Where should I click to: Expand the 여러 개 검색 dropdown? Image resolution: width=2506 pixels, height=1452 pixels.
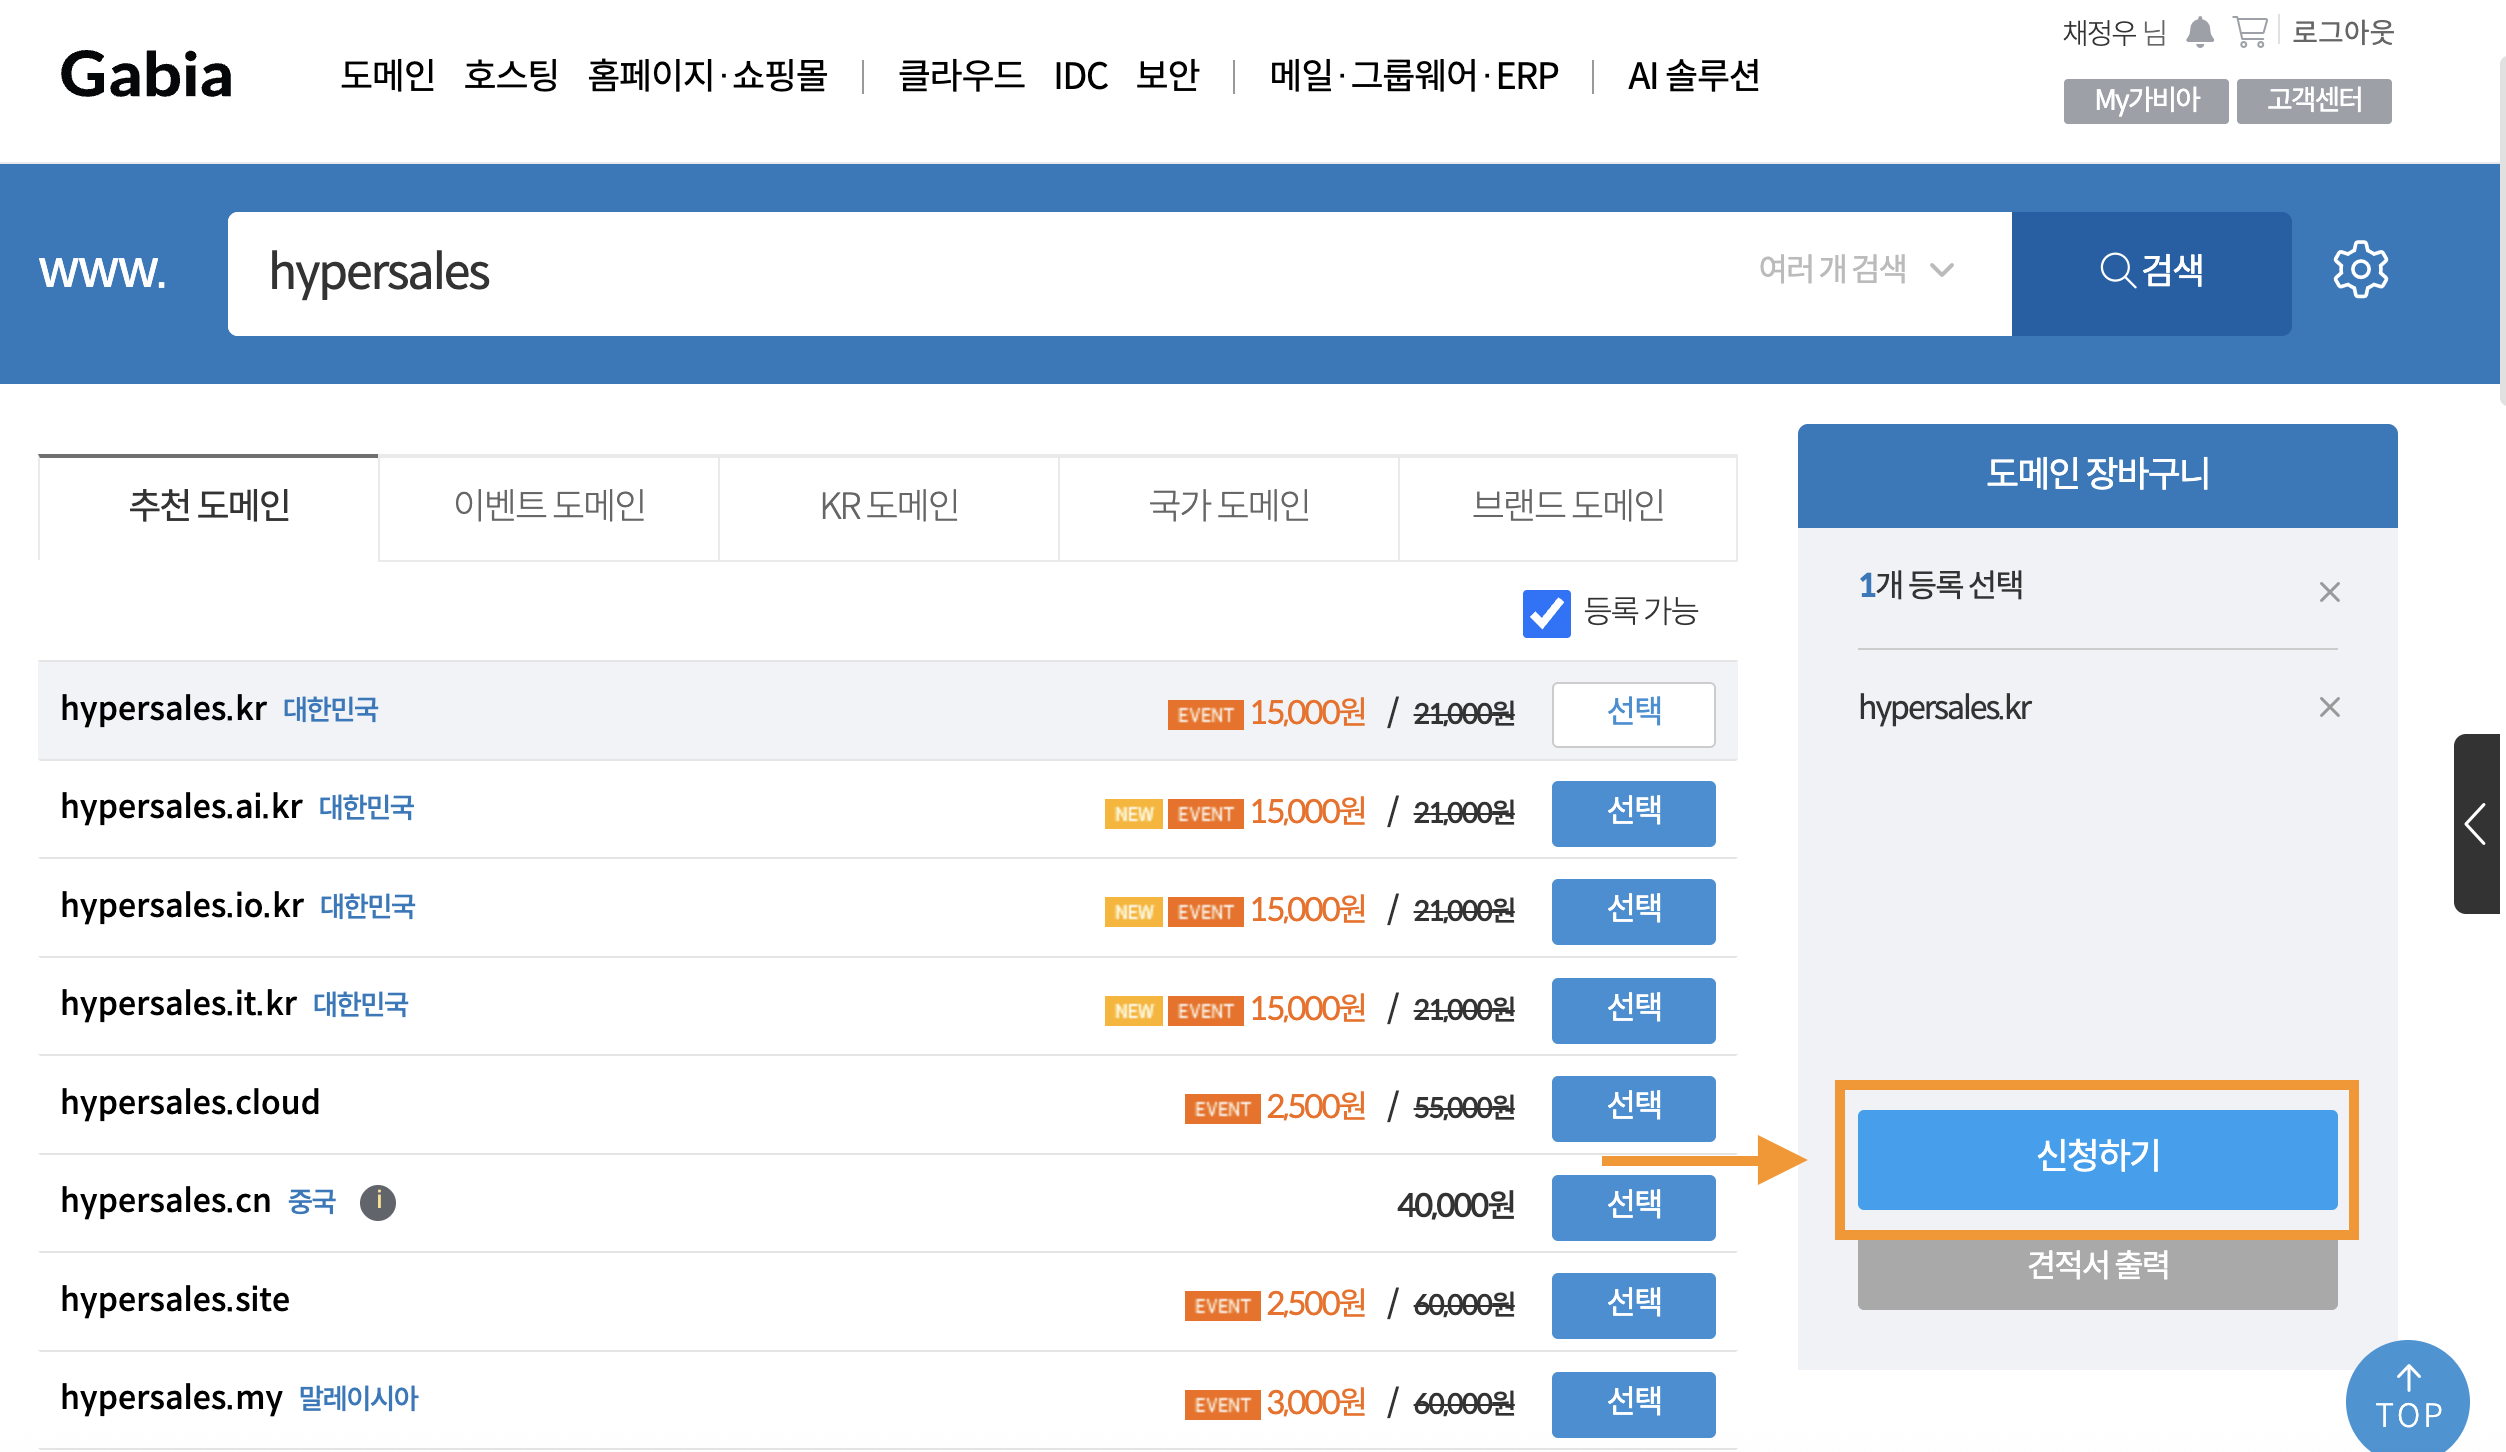1855,270
